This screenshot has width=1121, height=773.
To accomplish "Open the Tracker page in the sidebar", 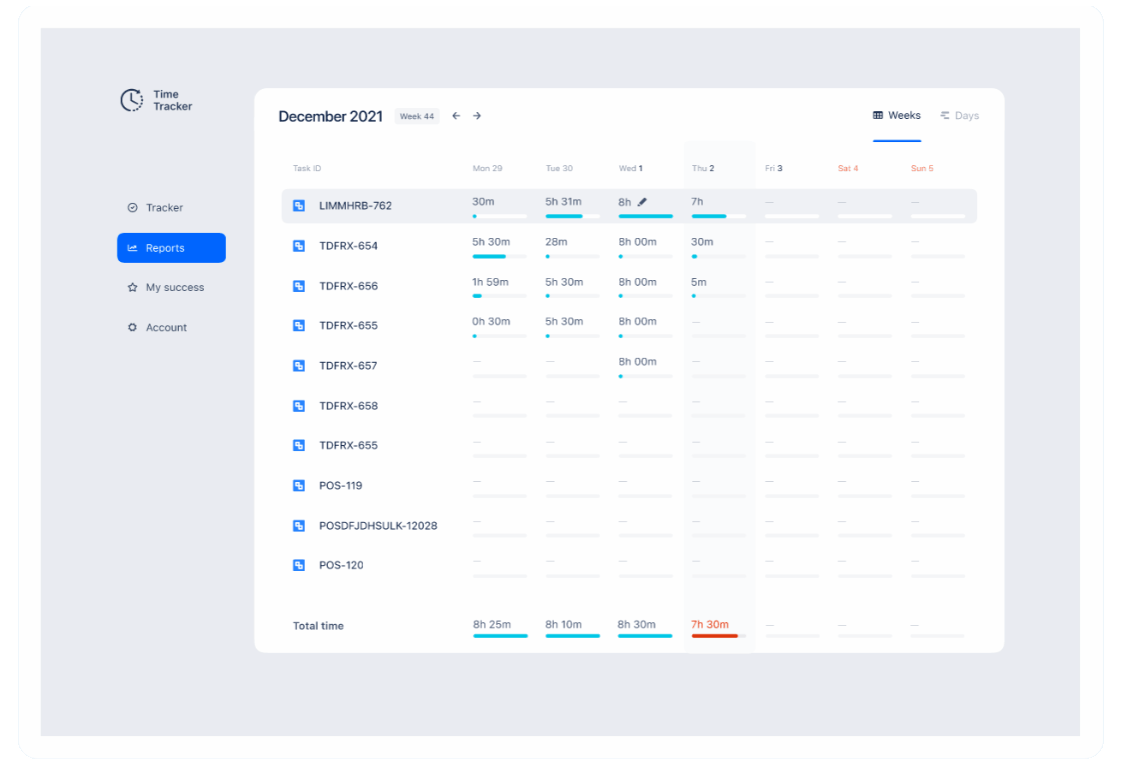I will (164, 208).
